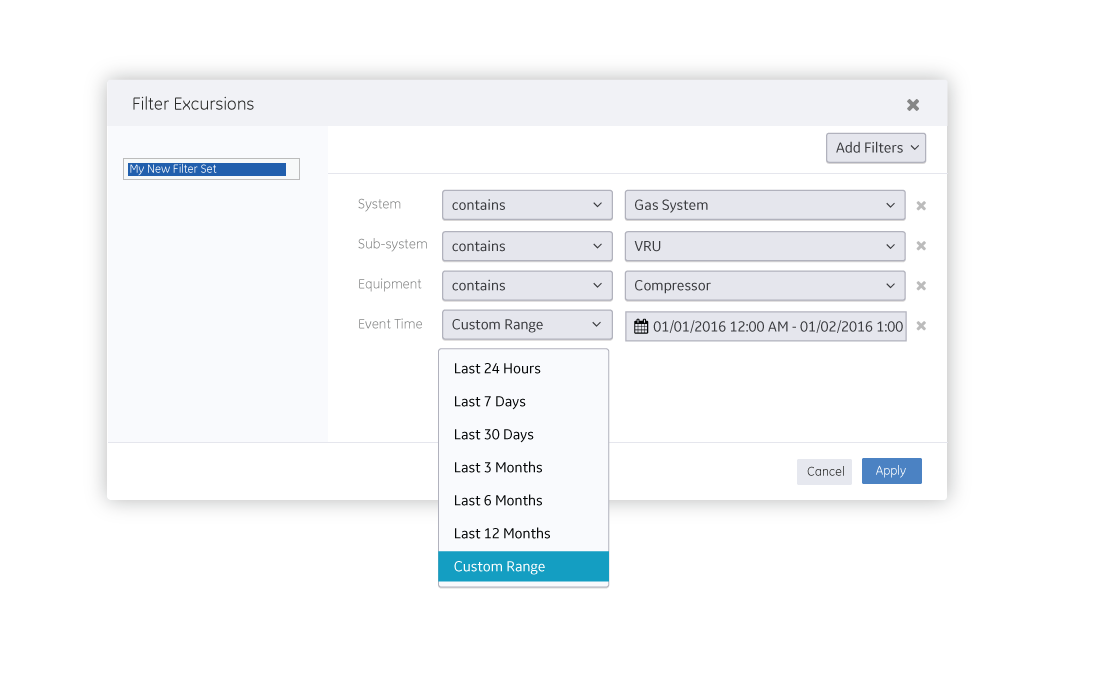
Task: Select Last 24 Hours option
Action: (523, 369)
